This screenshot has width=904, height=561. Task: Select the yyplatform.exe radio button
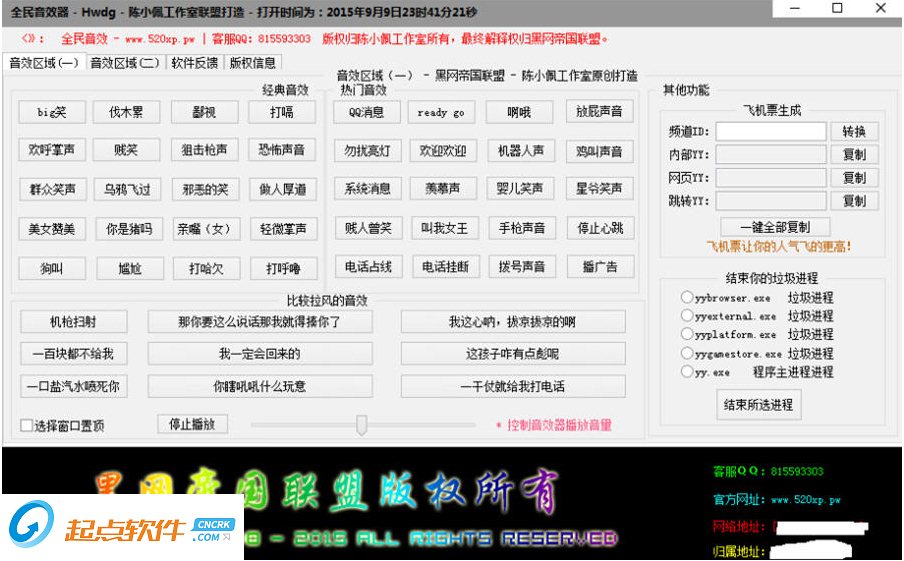click(x=687, y=334)
